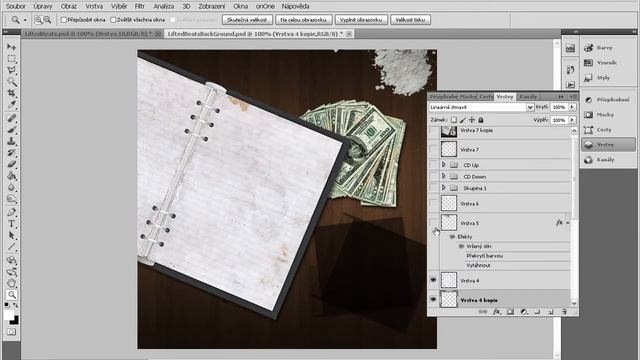Viewport: 640px width, 360px height.
Task: Create a new layer icon
Action: click(551, 311)
